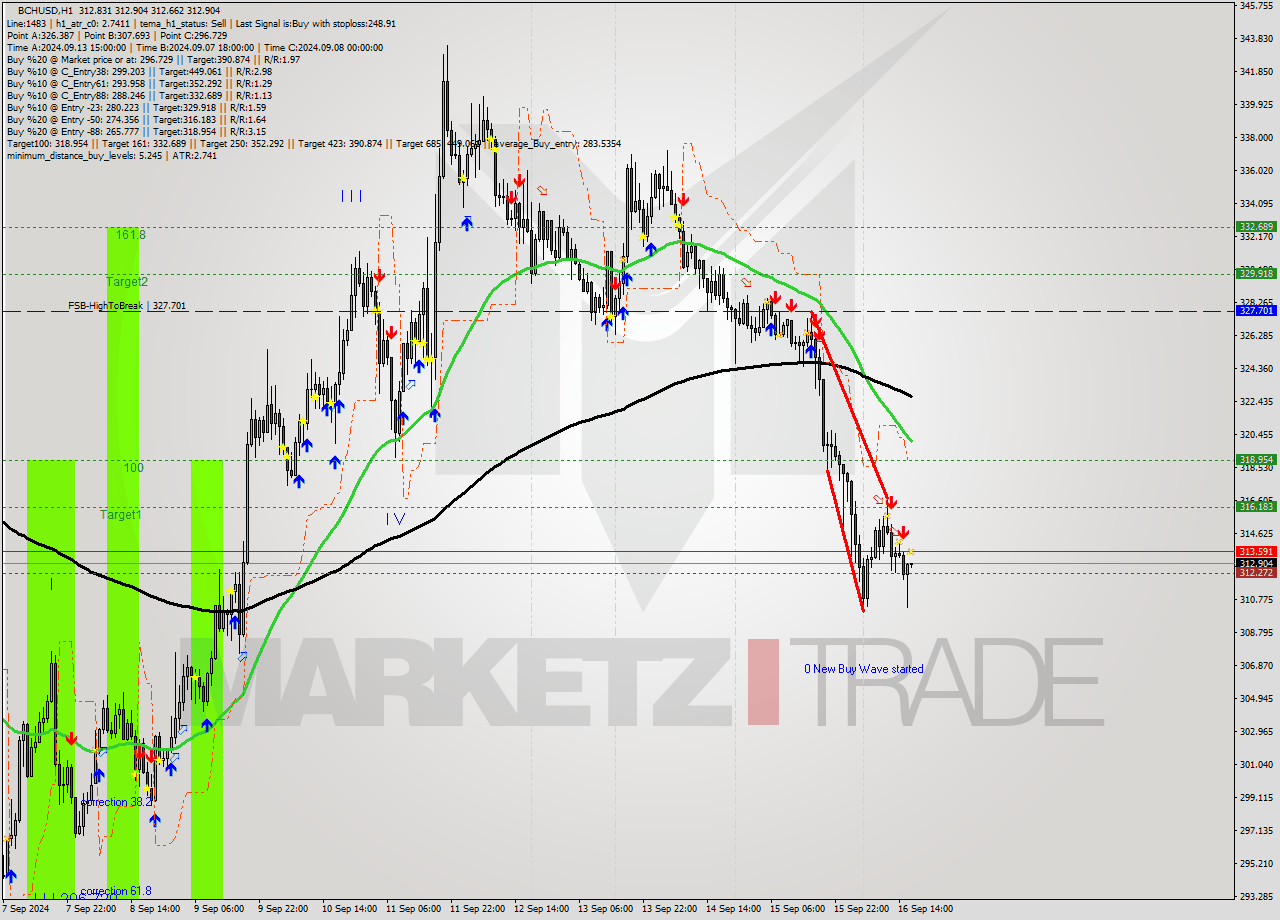Click the '16 Sep 14:00' time axis label
The image size is (1280, 920).
tap(925, 909)
